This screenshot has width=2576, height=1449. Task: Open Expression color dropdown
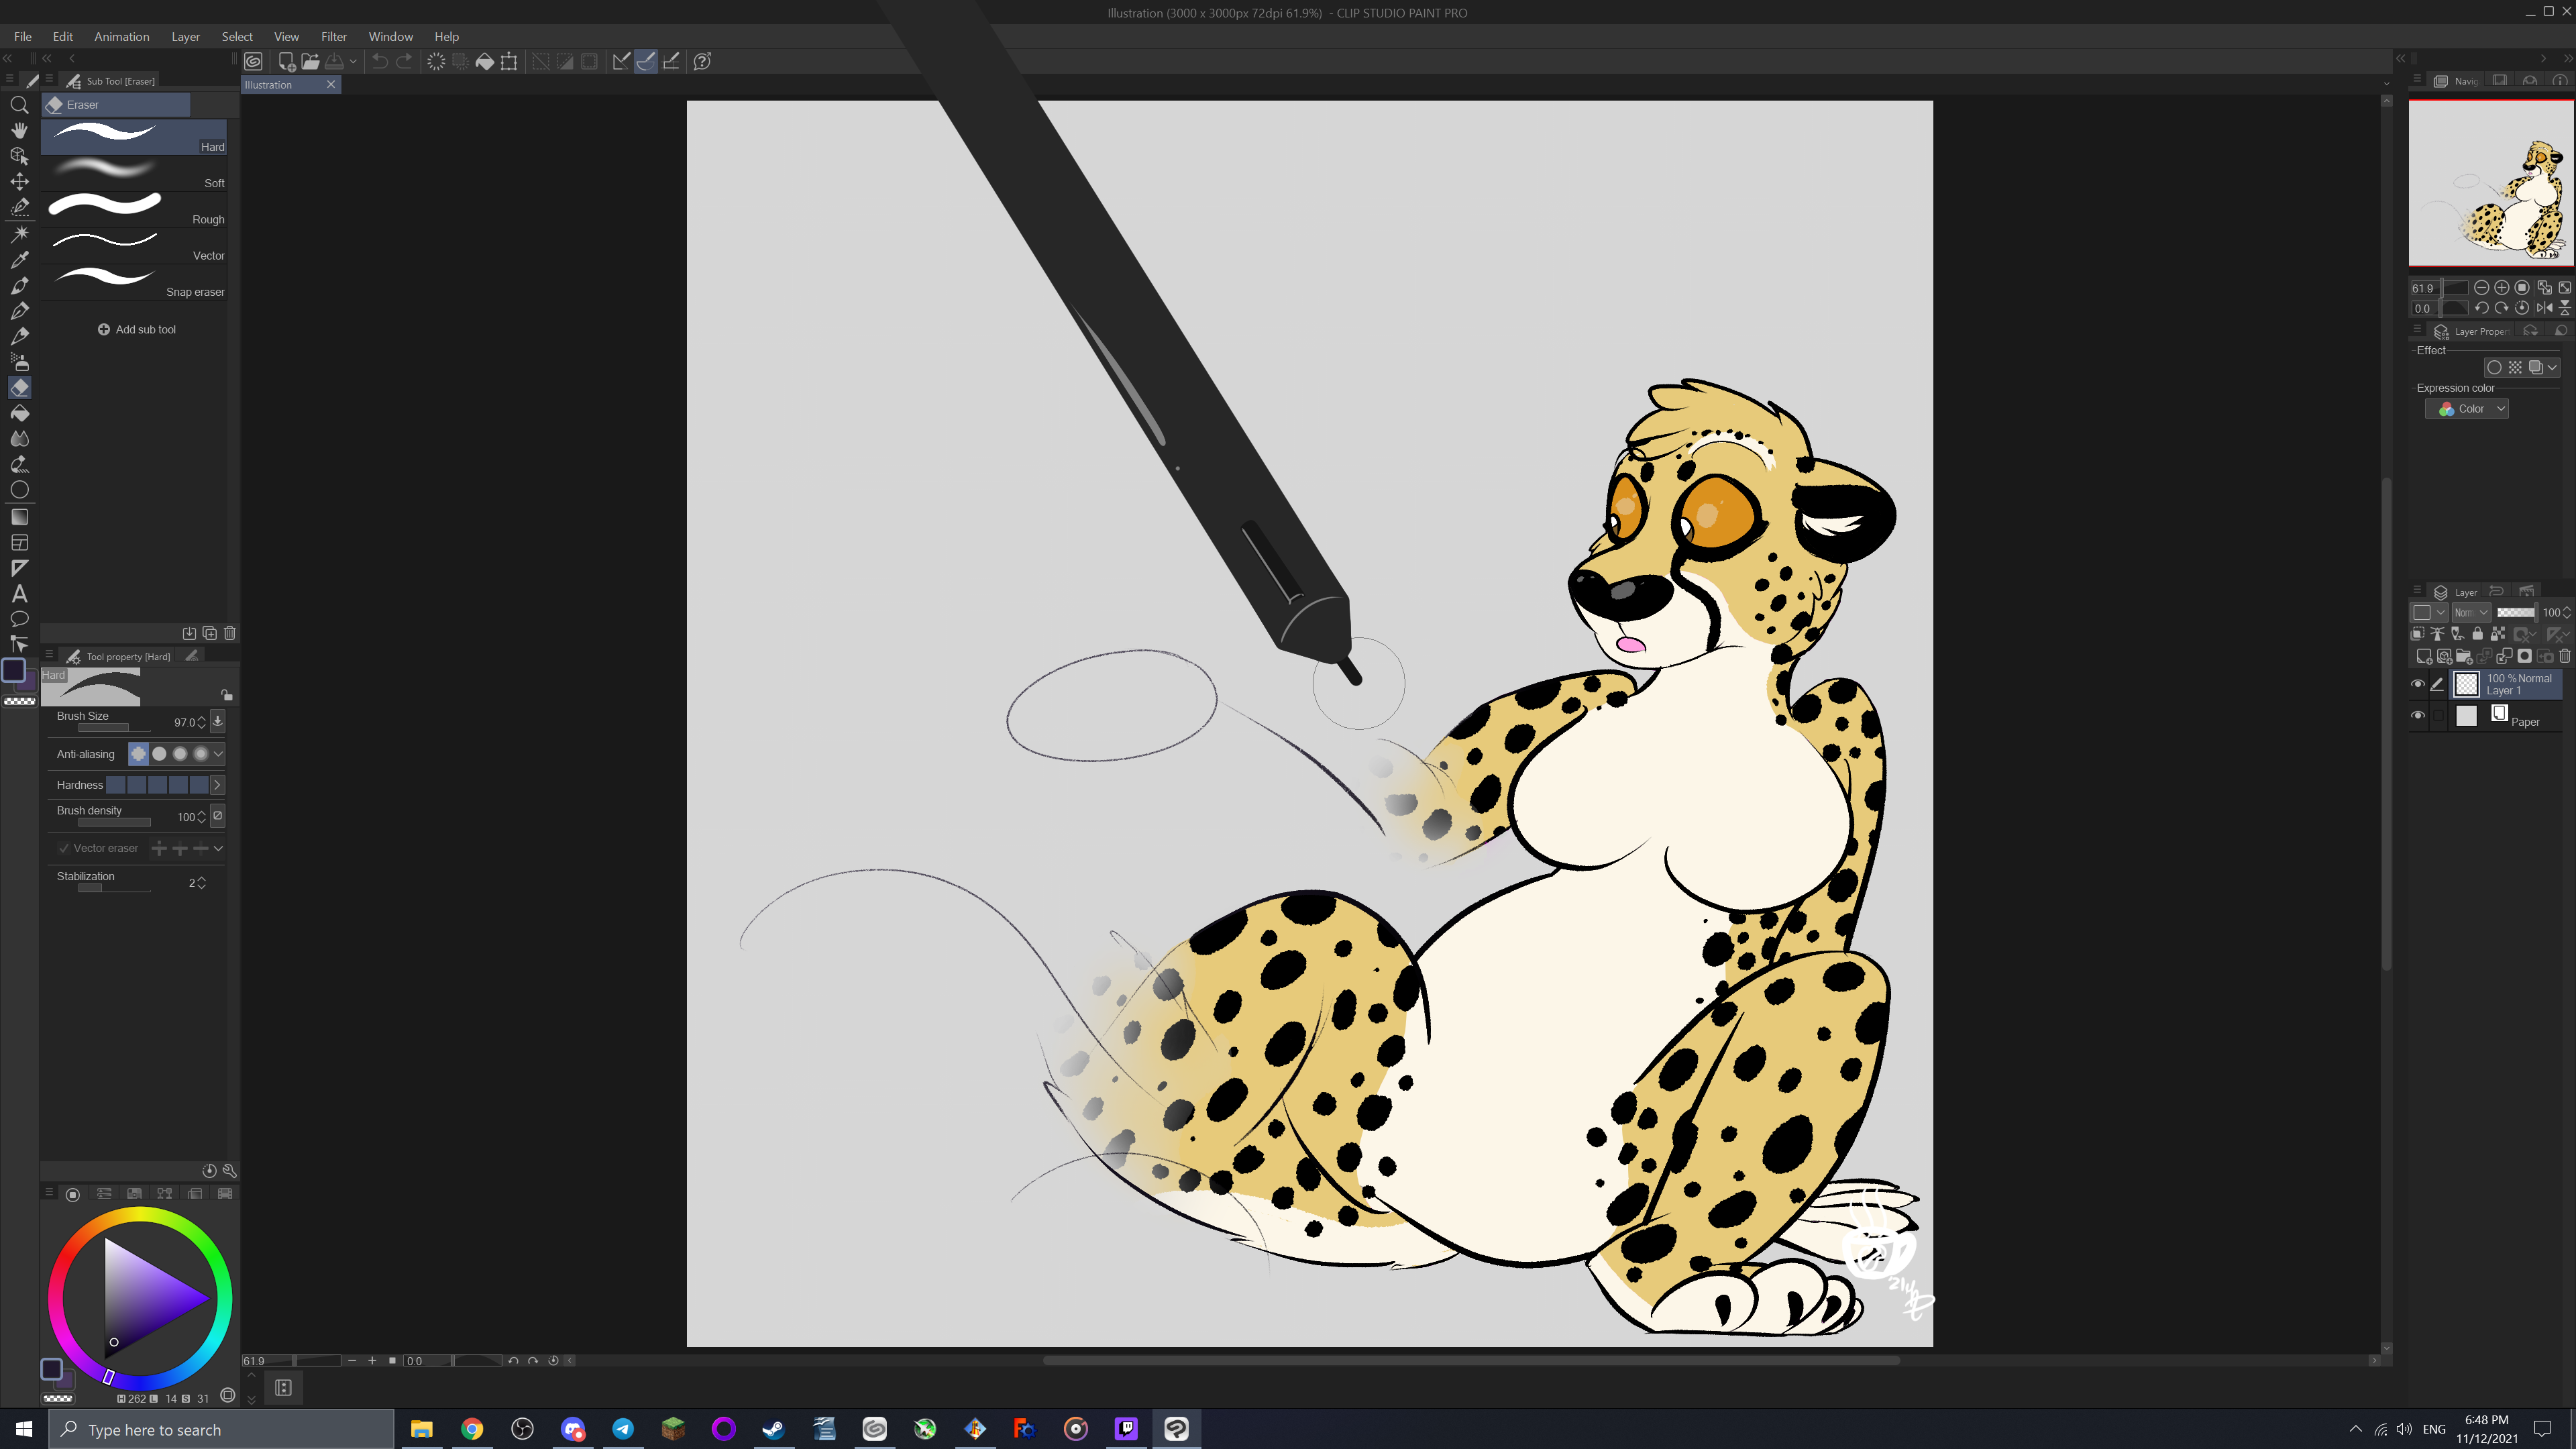2467,409
